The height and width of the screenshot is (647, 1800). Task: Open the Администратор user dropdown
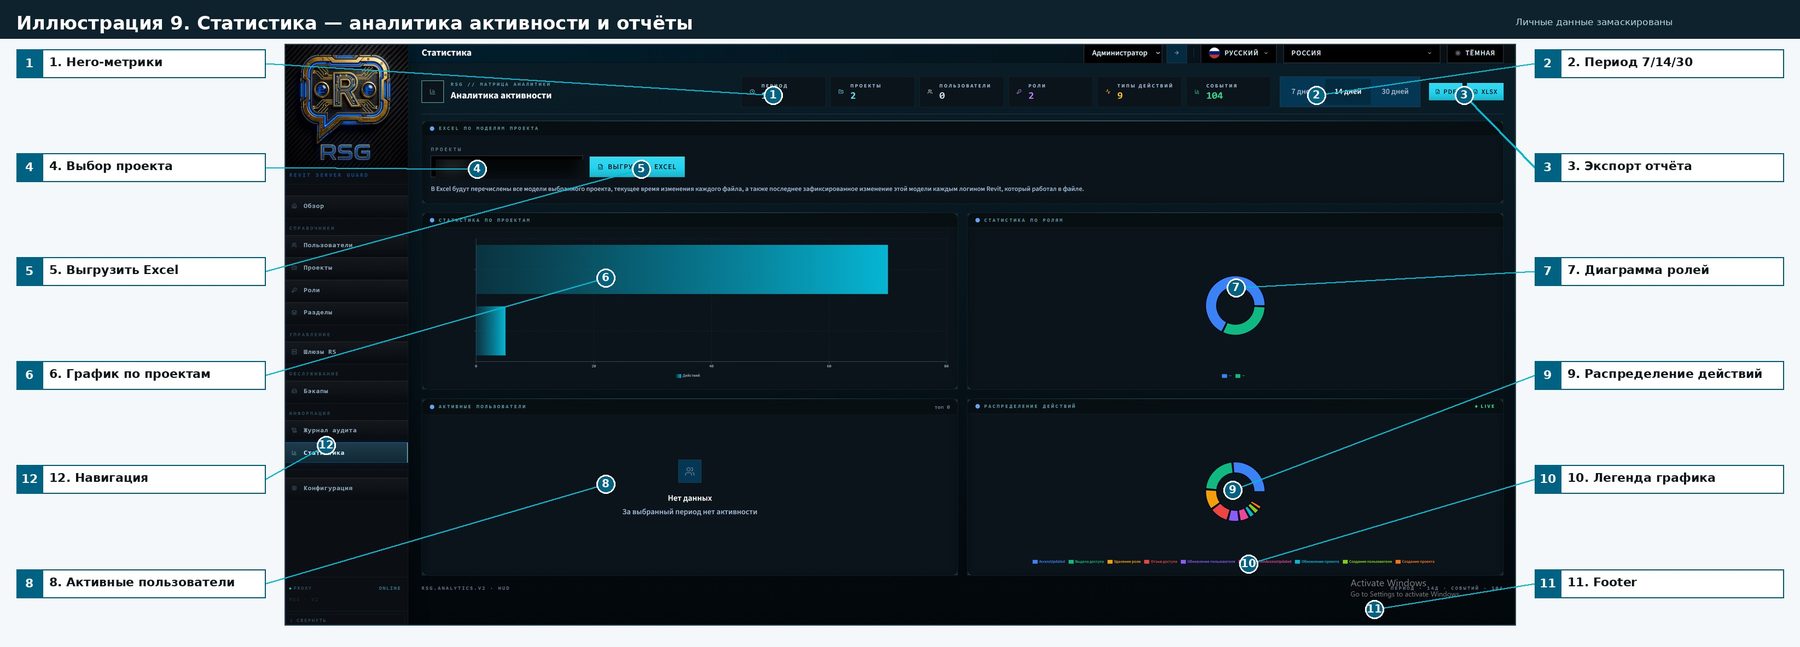click(1125, 53)
